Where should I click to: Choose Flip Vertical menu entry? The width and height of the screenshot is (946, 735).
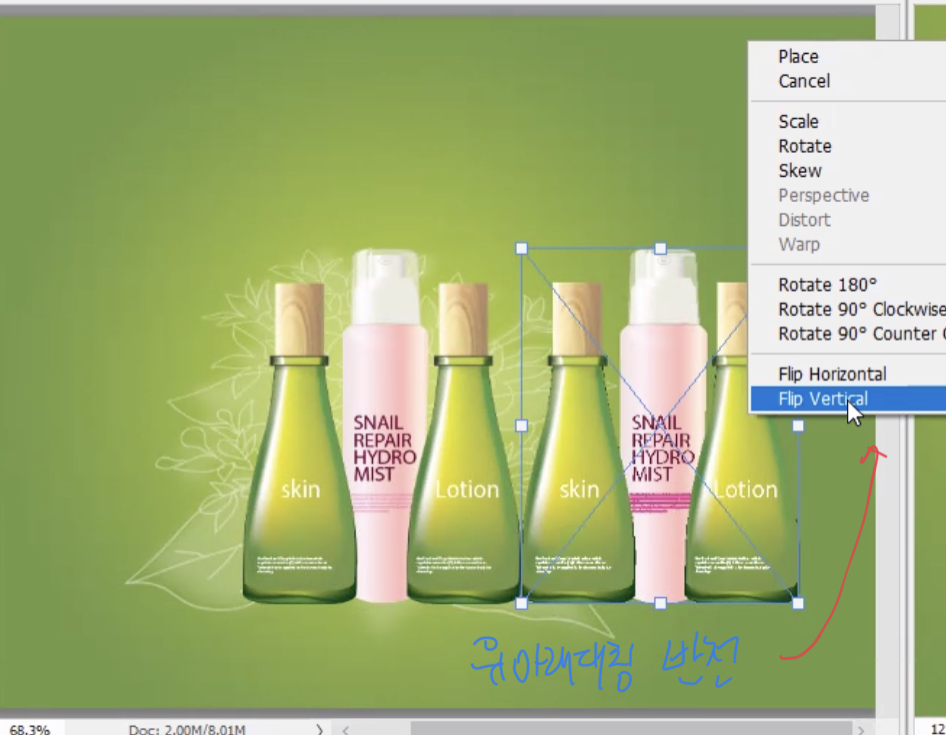click(847, 399)
